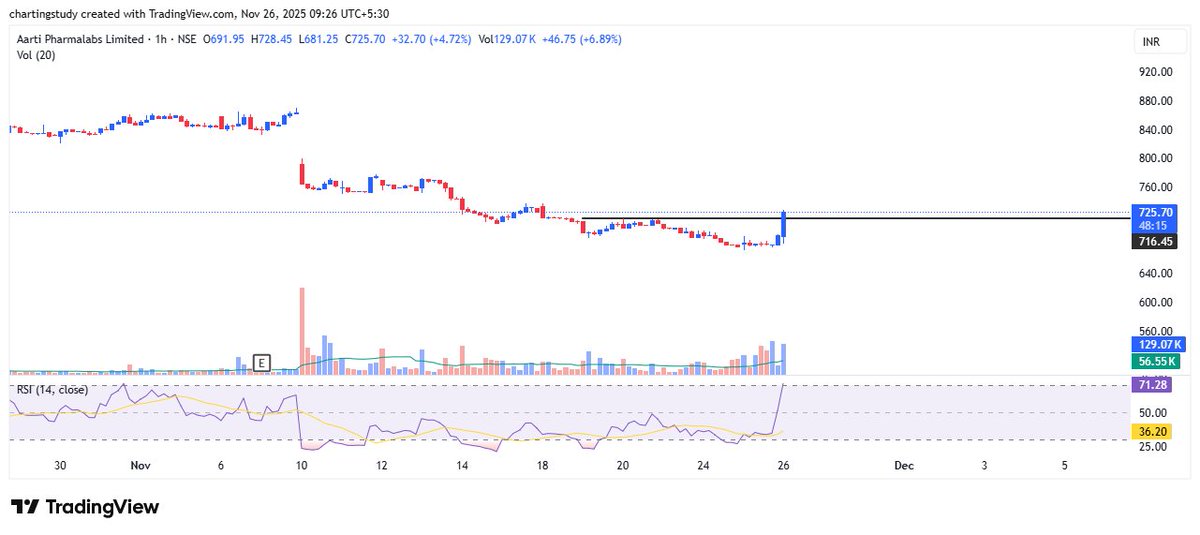Click the 56.55 K volume average label
This screenshot has height=535, width=1200.
click(x=1157, y=361)
